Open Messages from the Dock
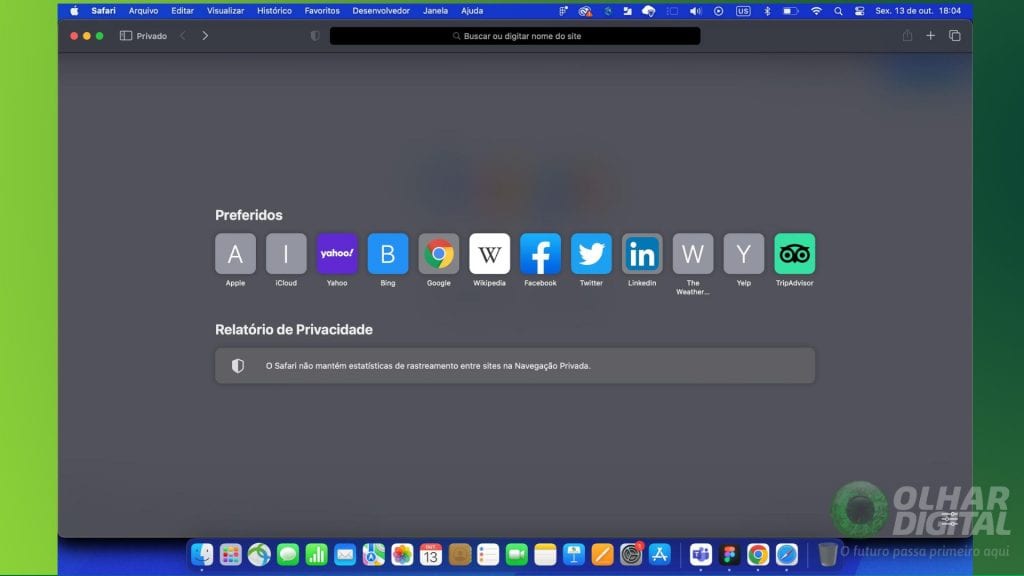The image size is (1024, 576). coord(288,554)
